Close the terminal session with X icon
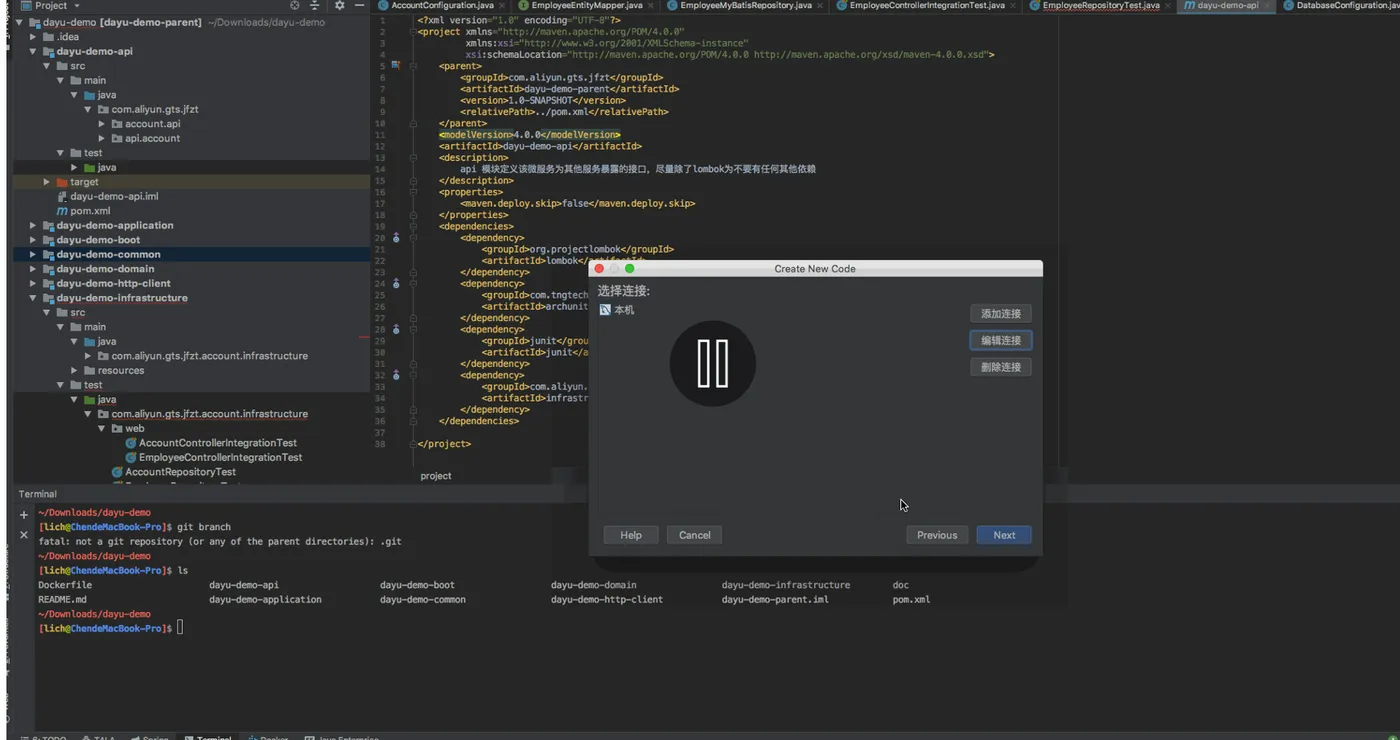The image size is (1400, 740). (24, 535)
